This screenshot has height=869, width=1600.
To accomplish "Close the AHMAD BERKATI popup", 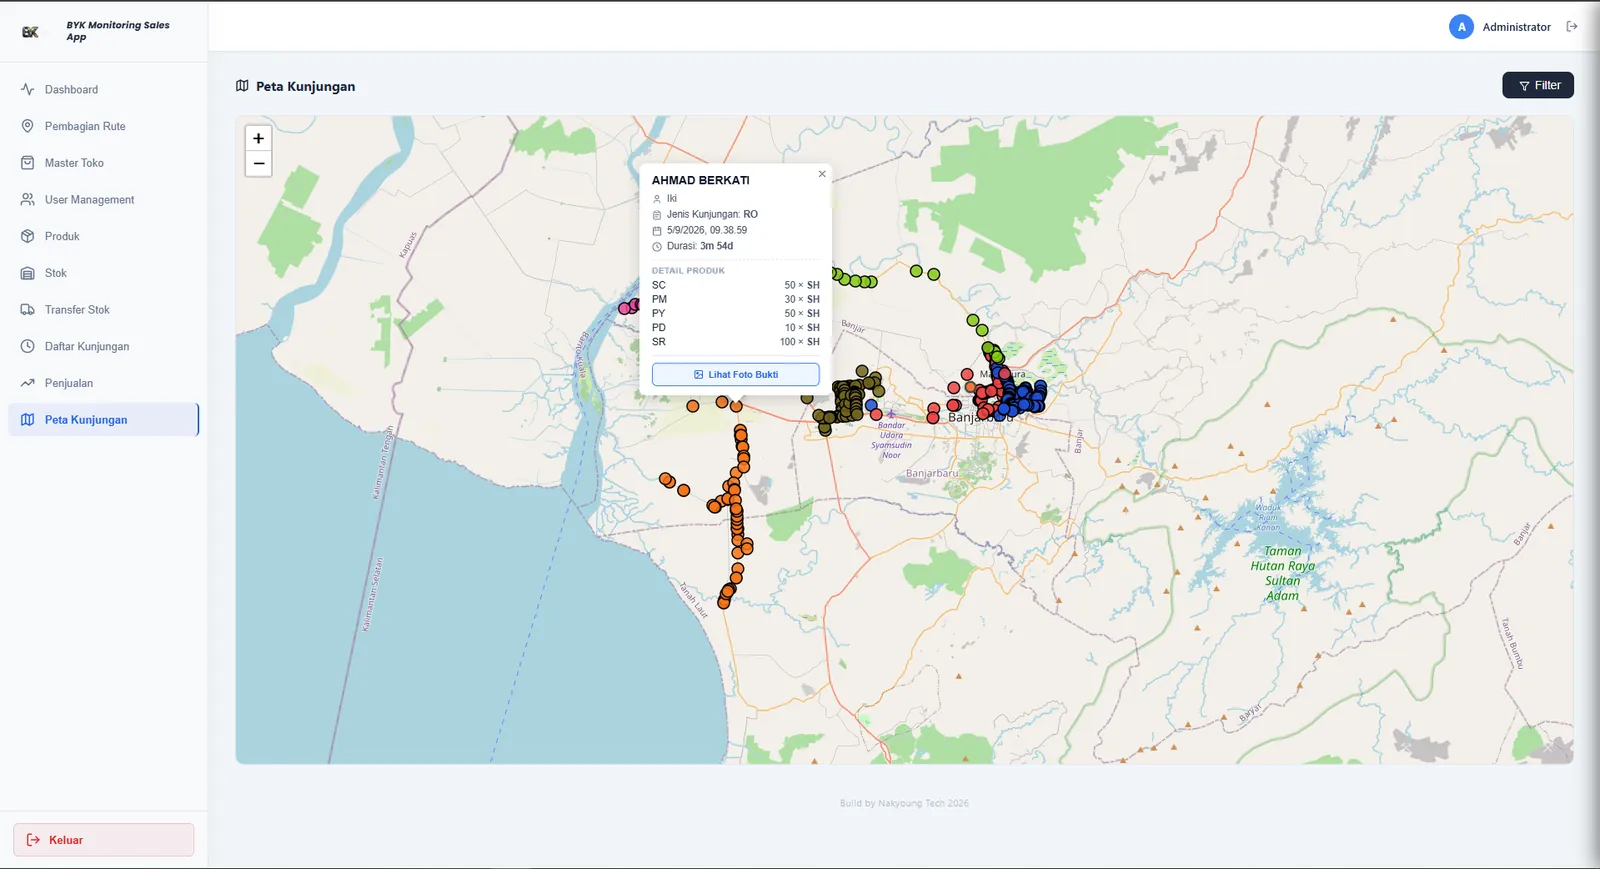I will tap(822, 174).
